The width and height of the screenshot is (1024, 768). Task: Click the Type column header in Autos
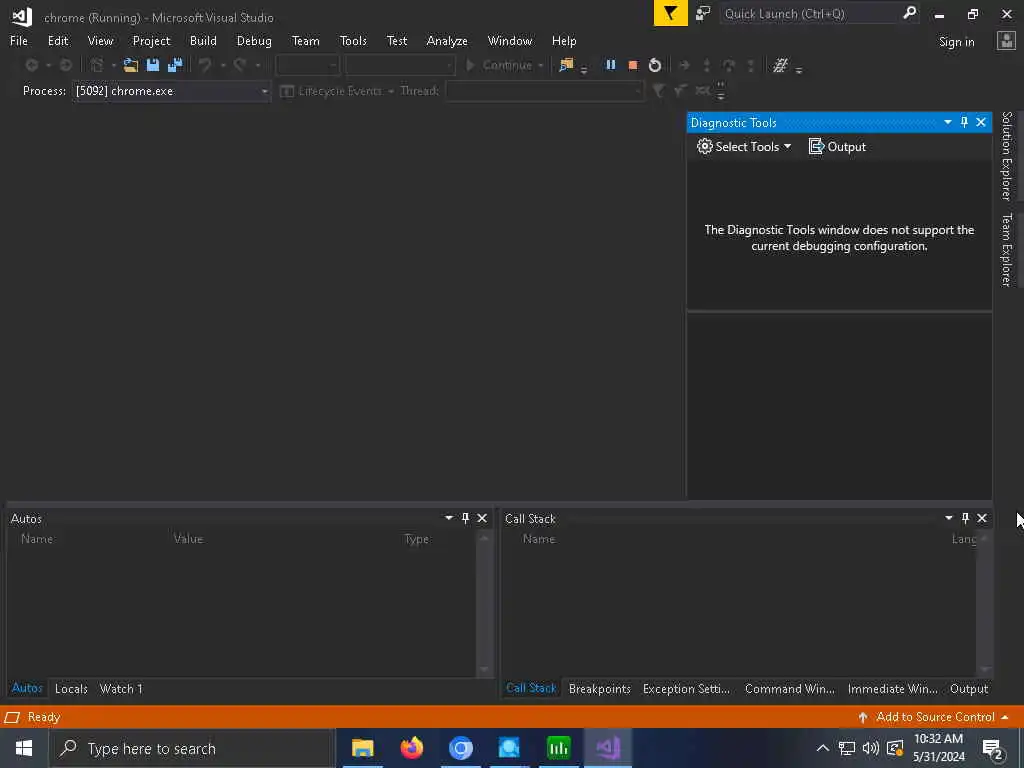click(416, 539)
